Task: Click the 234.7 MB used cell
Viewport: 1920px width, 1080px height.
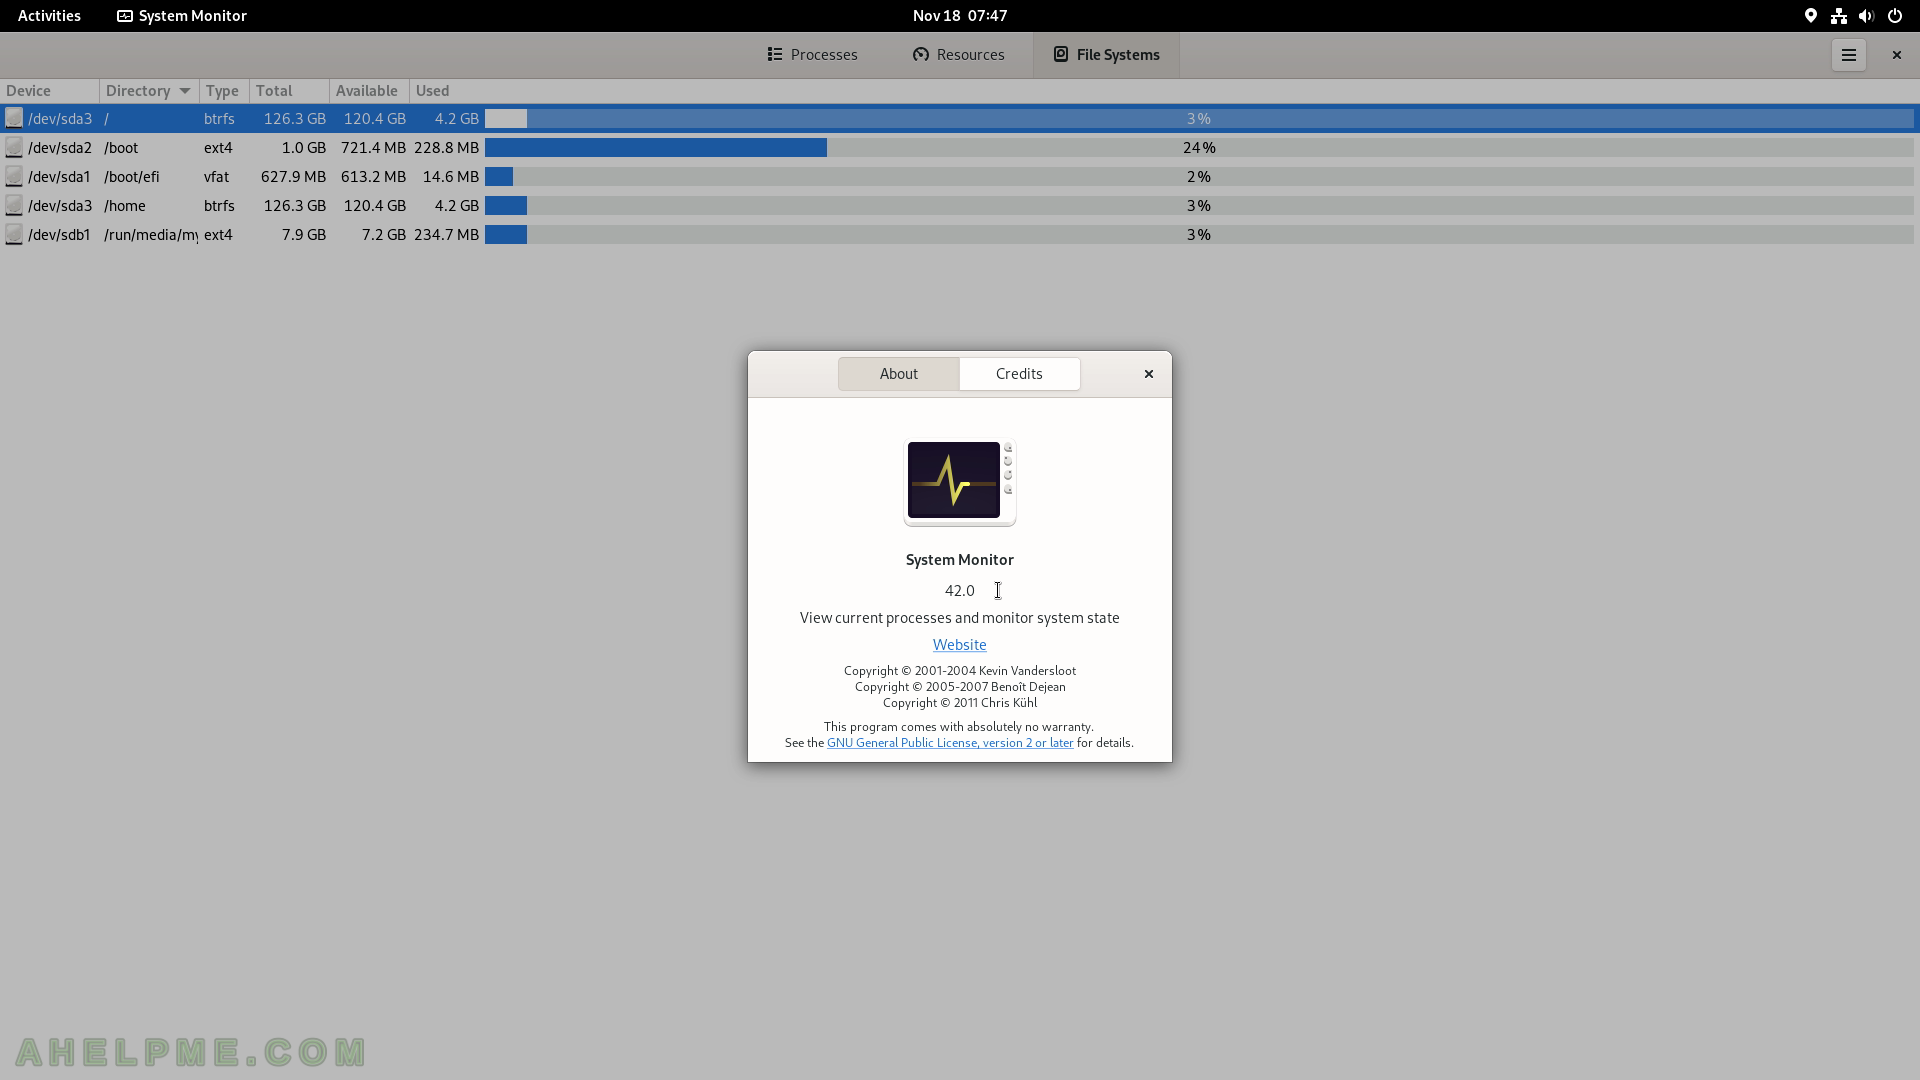Action: 446,234
